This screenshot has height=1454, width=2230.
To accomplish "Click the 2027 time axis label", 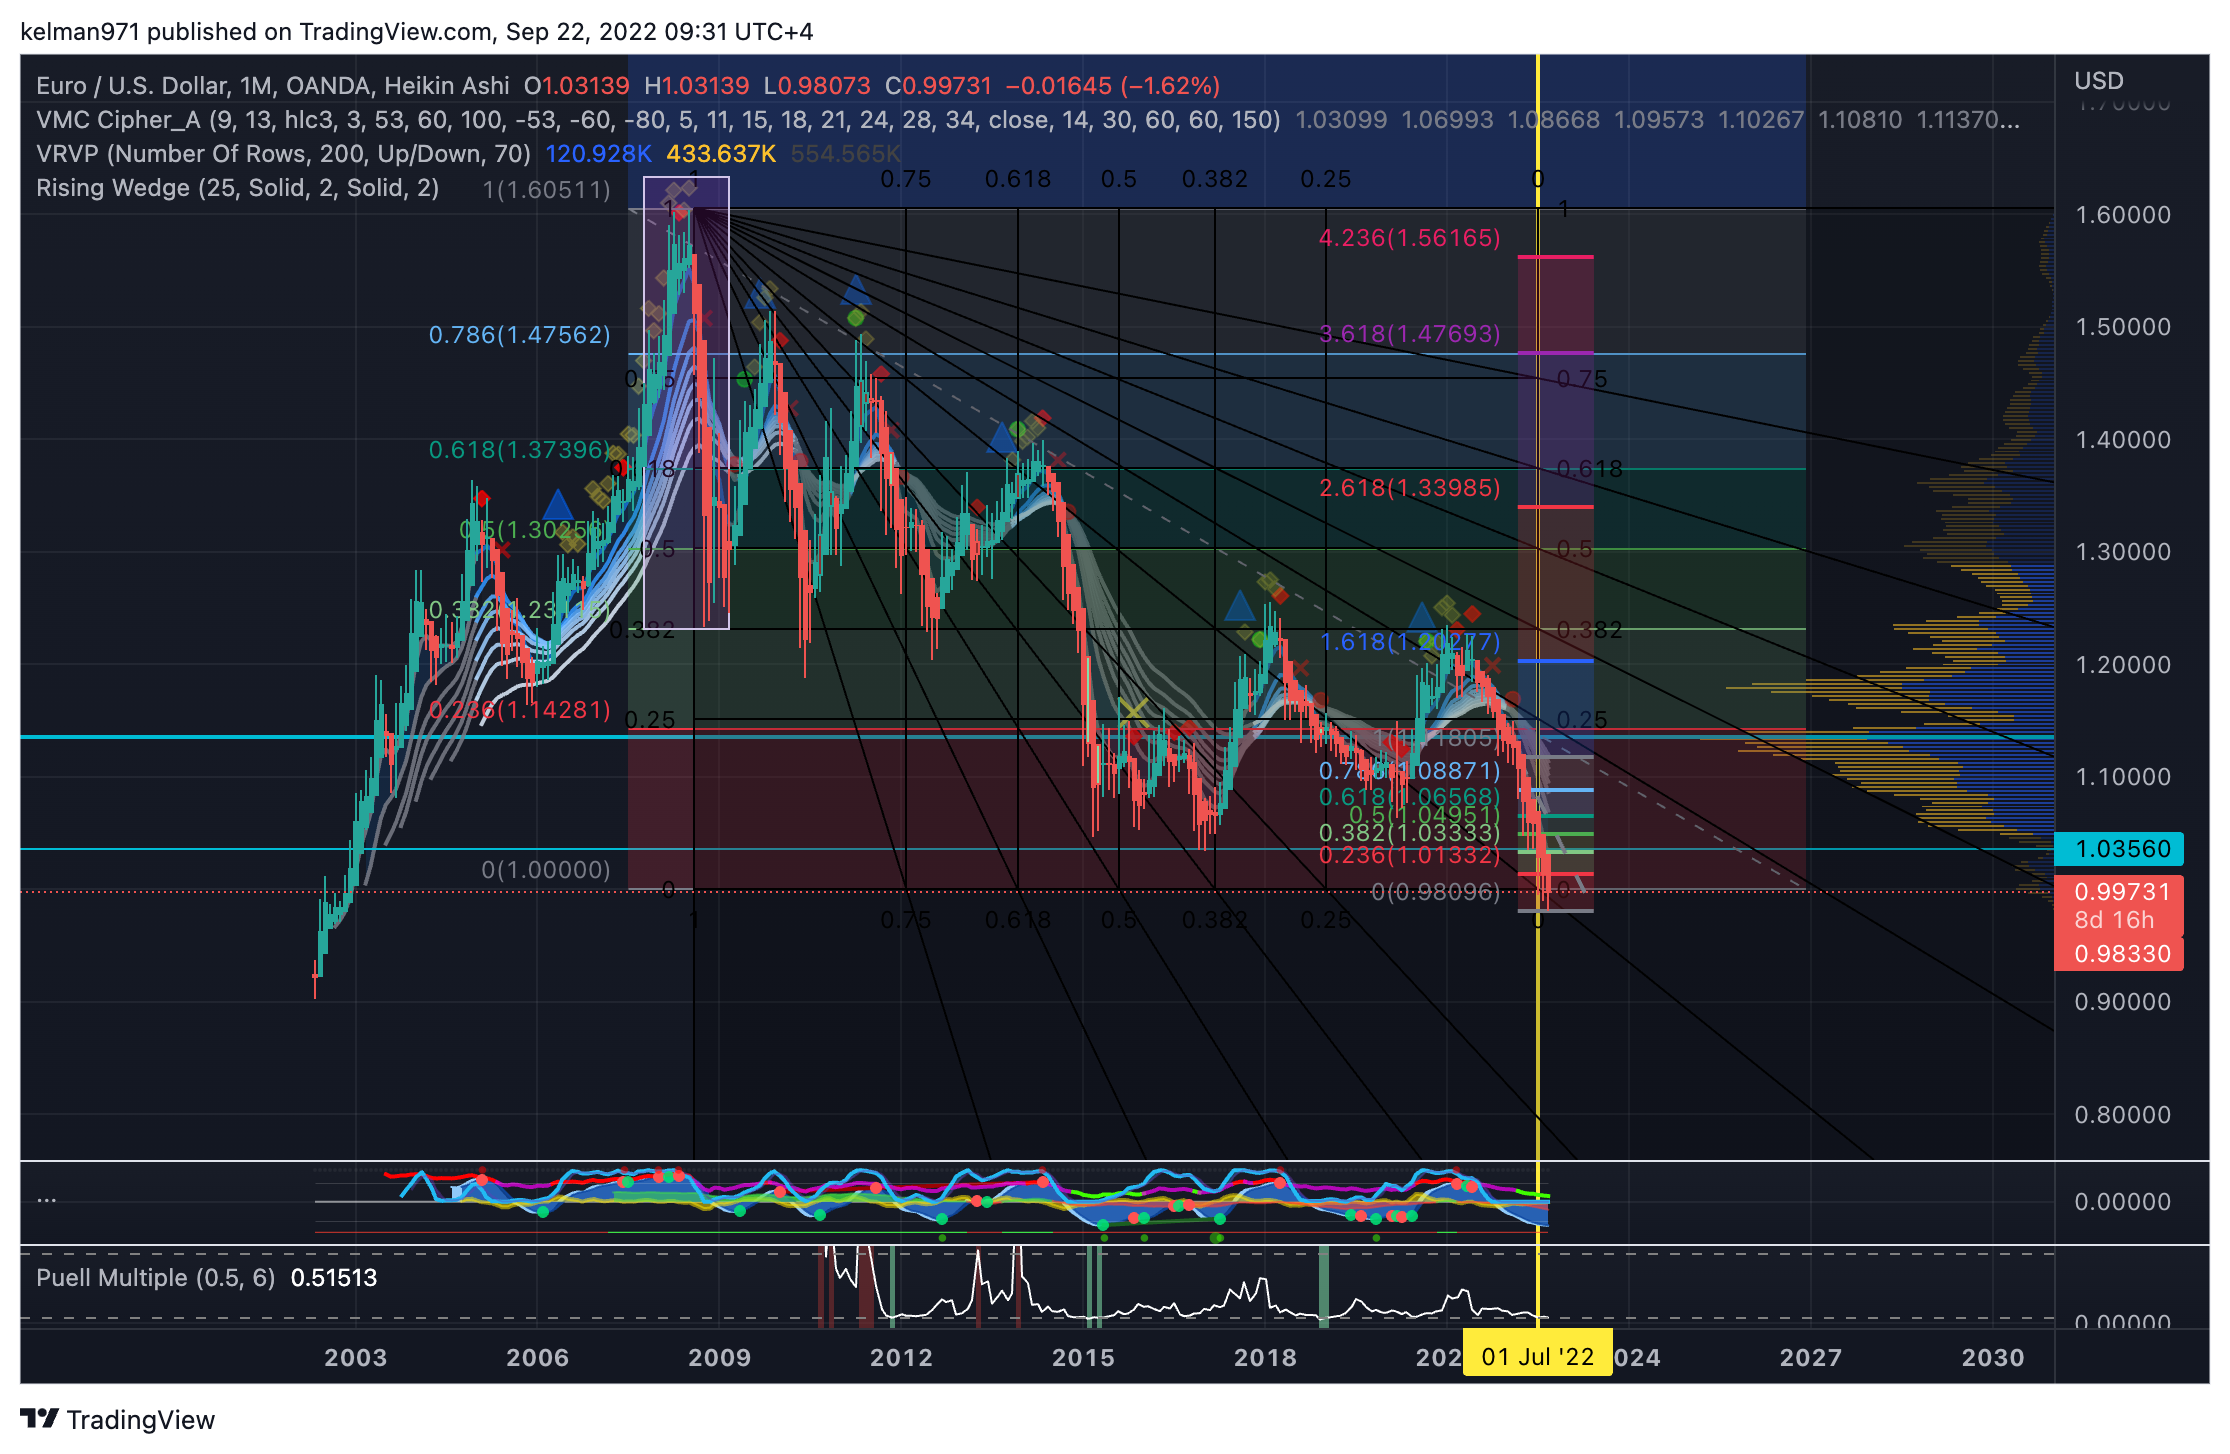I will click(x=1810, y=1358).
